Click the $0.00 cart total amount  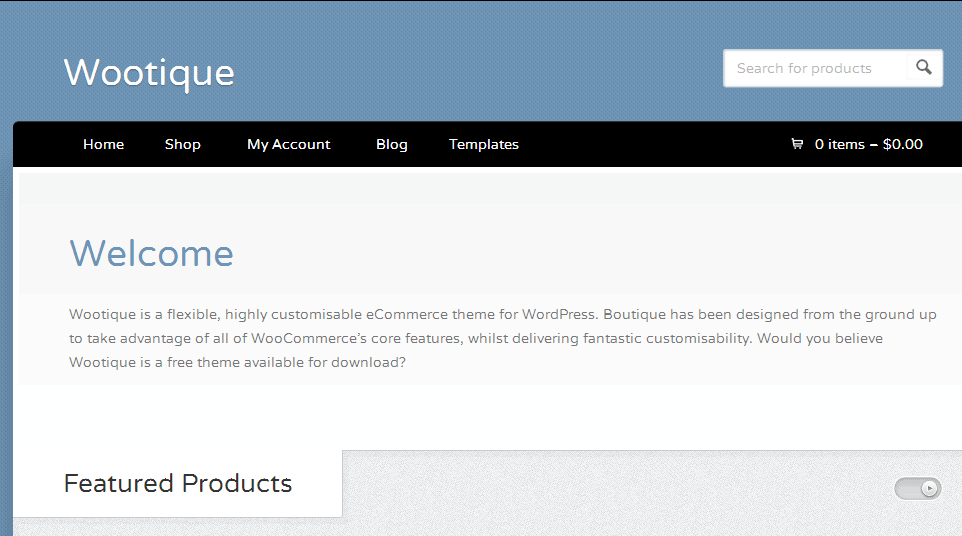pos(902,144)
